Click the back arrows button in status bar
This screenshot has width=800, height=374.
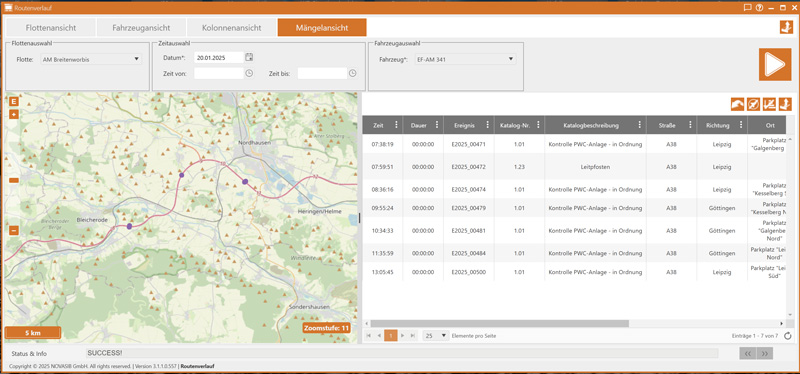point(747,353)
